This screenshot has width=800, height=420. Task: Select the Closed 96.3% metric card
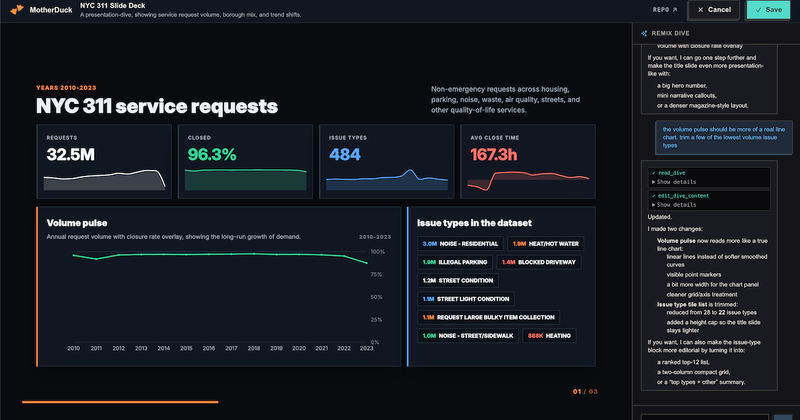pos(245,161)
